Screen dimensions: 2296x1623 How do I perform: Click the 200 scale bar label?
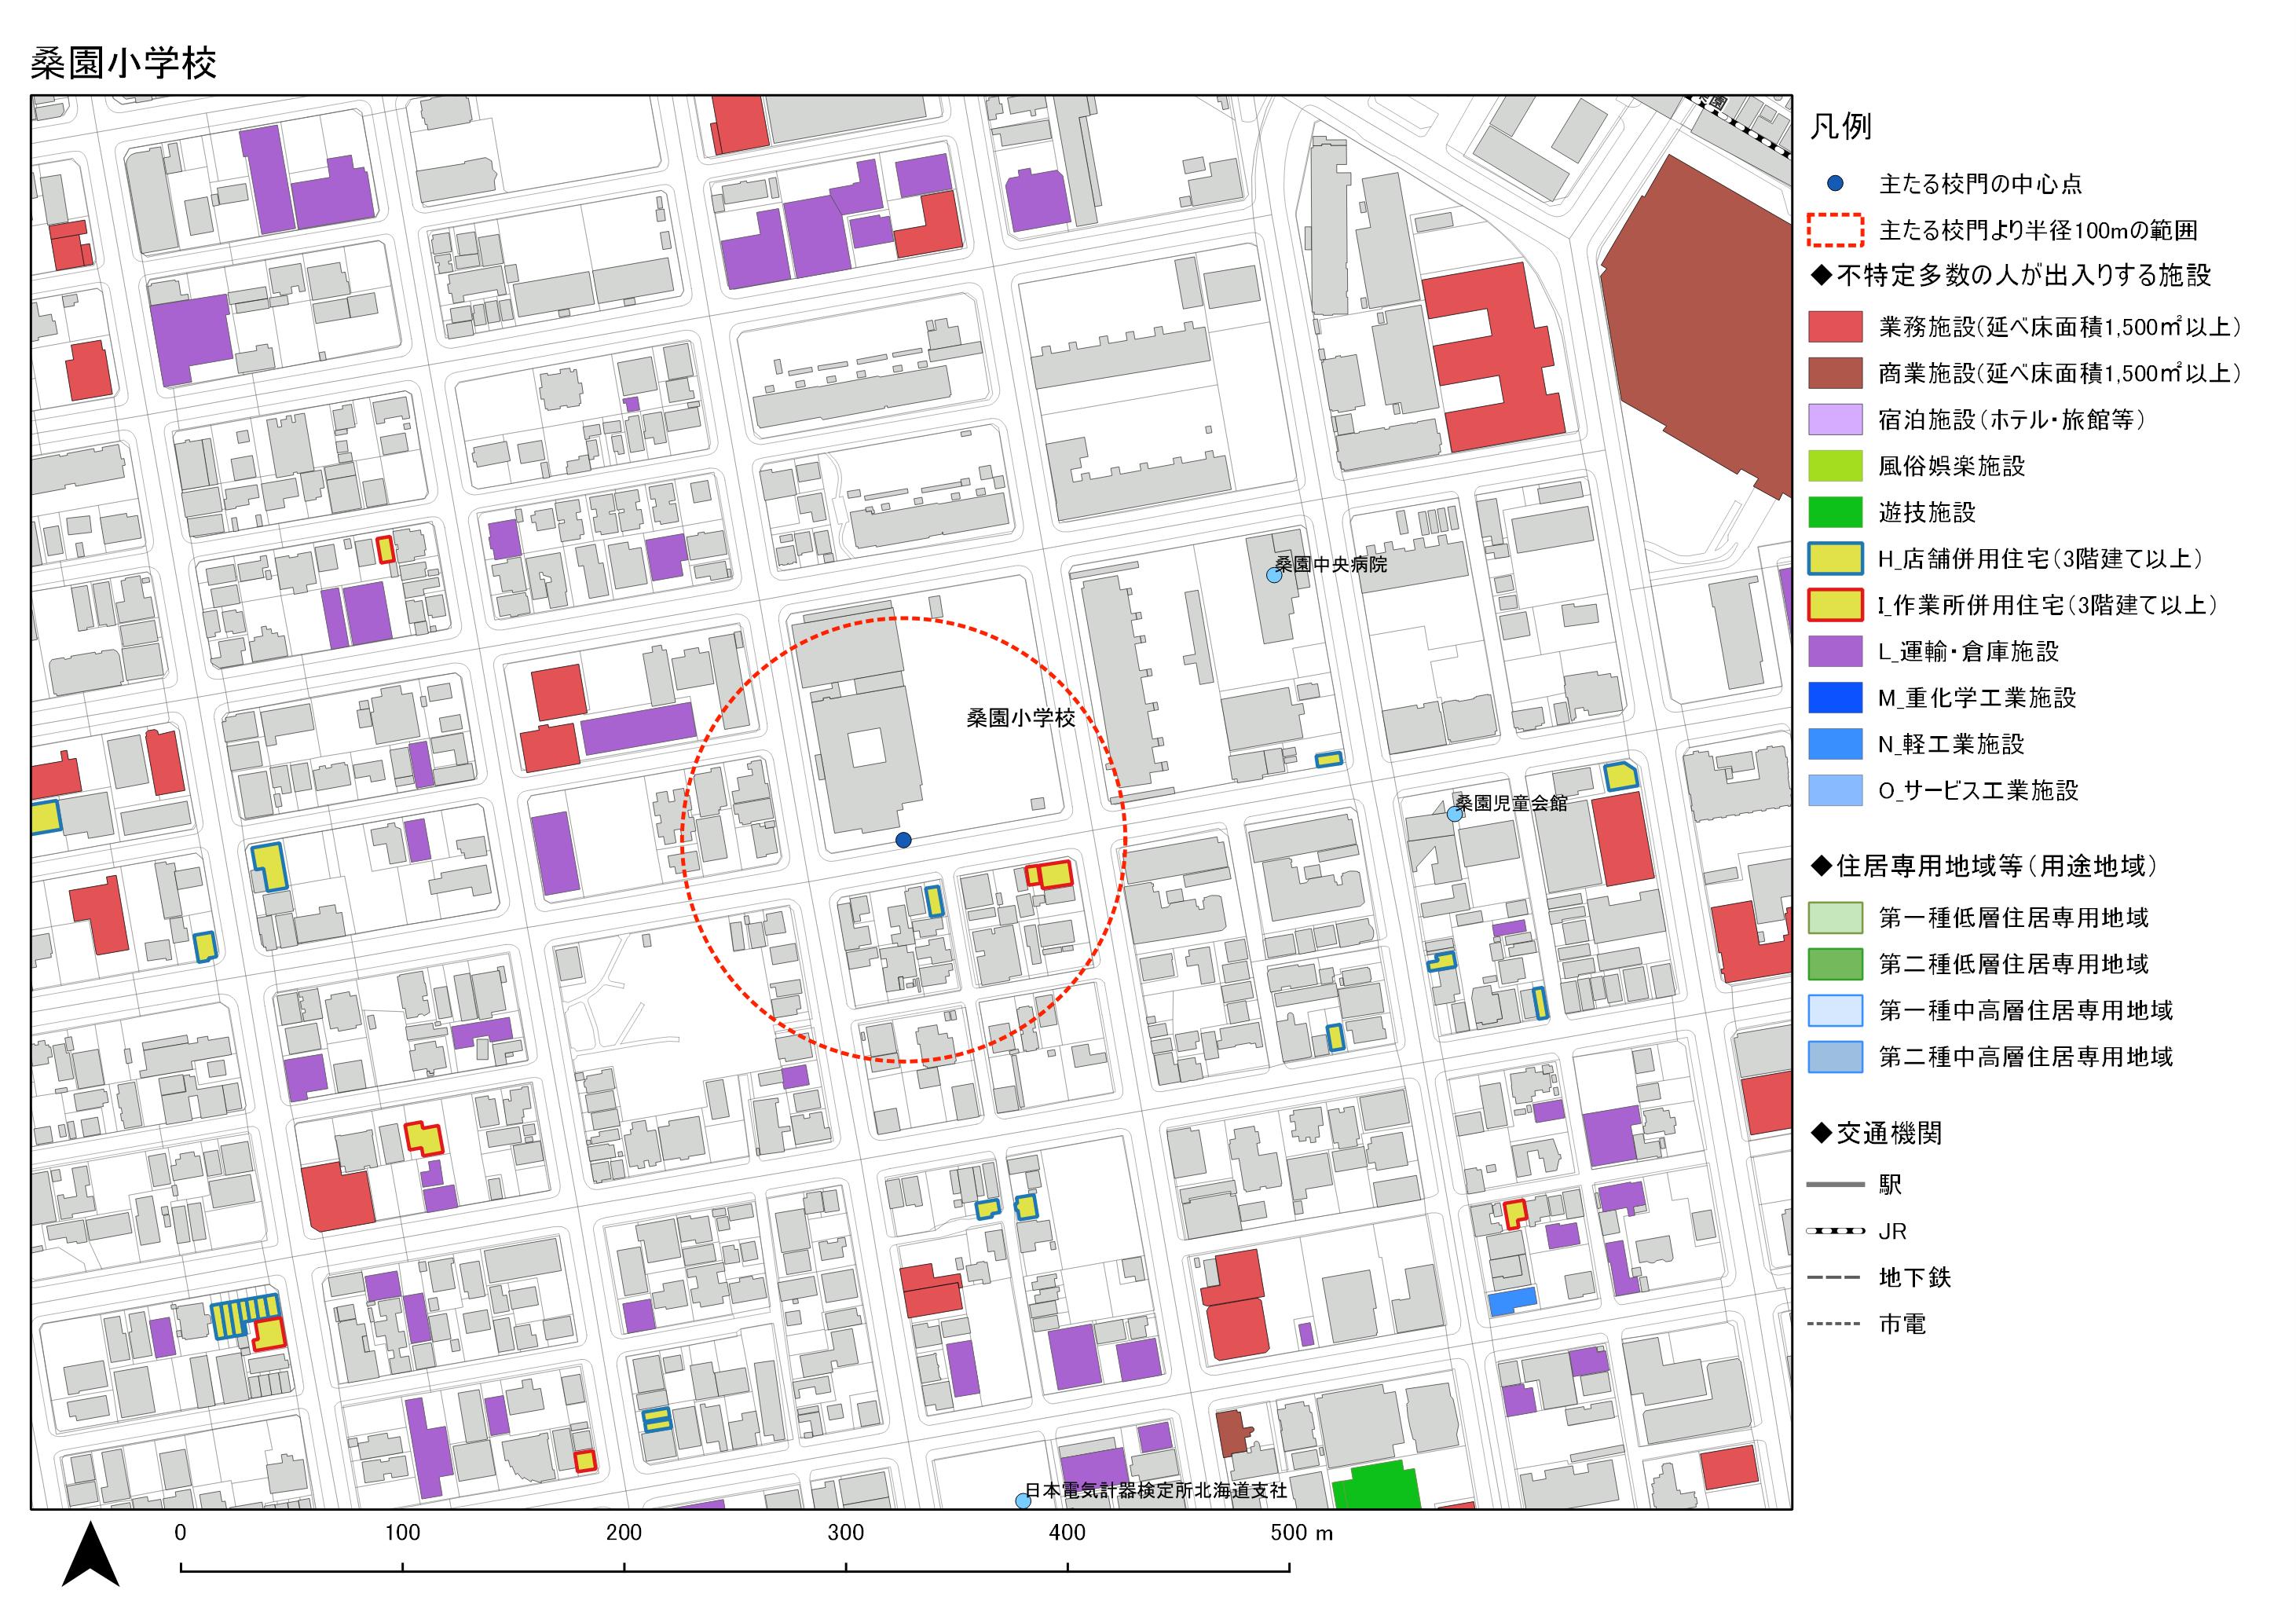pyautogui.click(x=624, y=1532)
